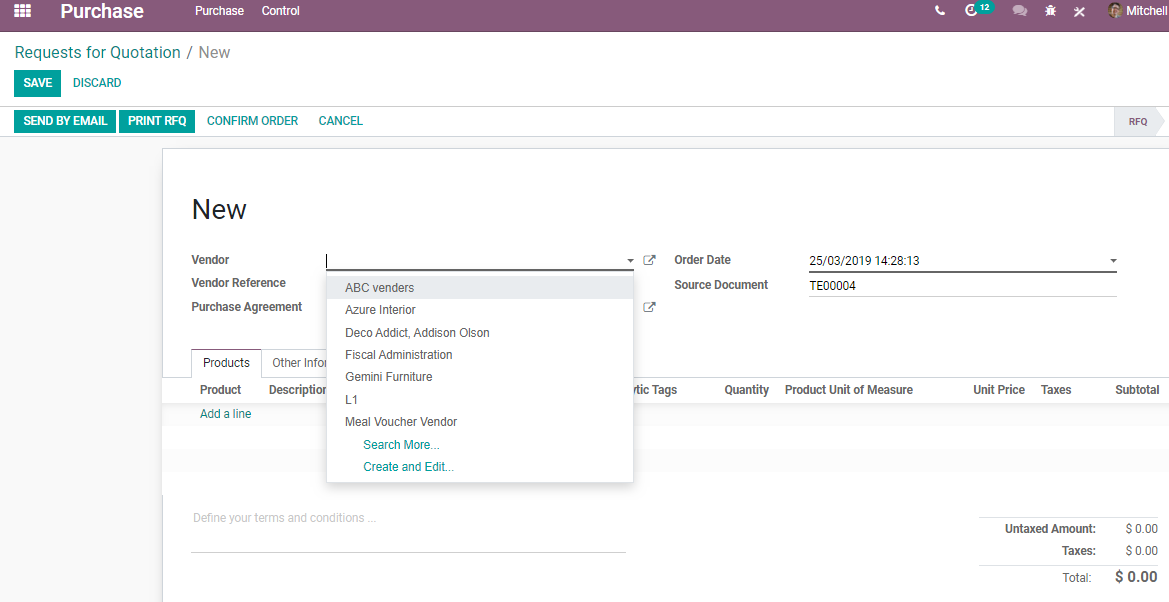The height and width of the screenshot is (602, 1169).
Task: Open the Control menu
Action: coord(280,11)
